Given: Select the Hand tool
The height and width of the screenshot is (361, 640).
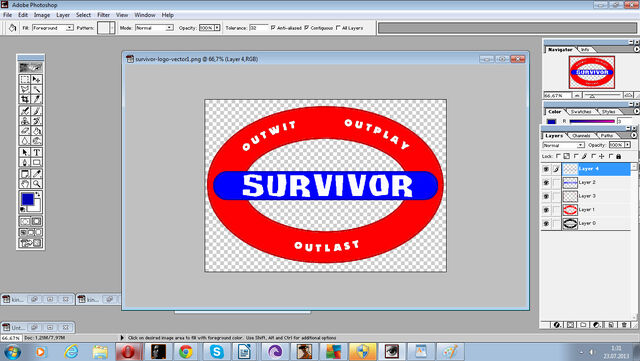Looking at the screenshot, I should coord(25,184).
